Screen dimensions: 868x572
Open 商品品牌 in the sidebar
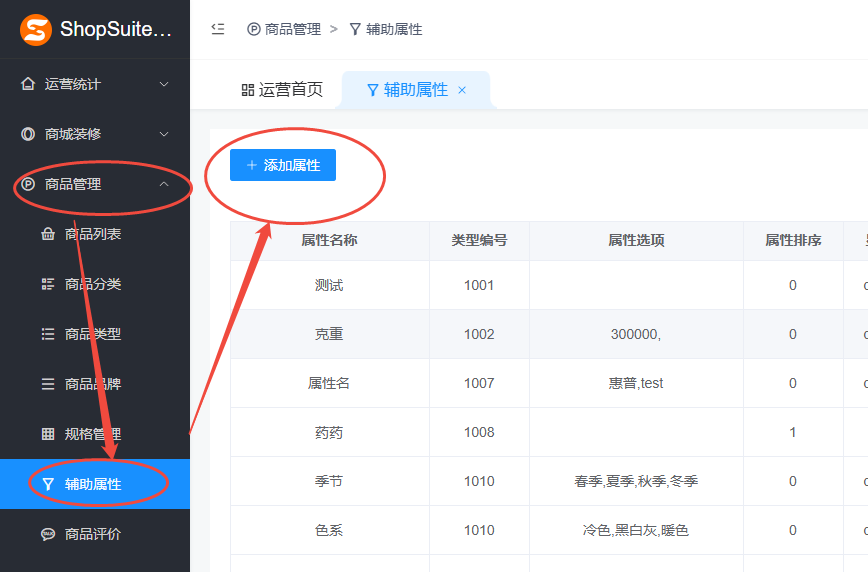coord(93,384)
